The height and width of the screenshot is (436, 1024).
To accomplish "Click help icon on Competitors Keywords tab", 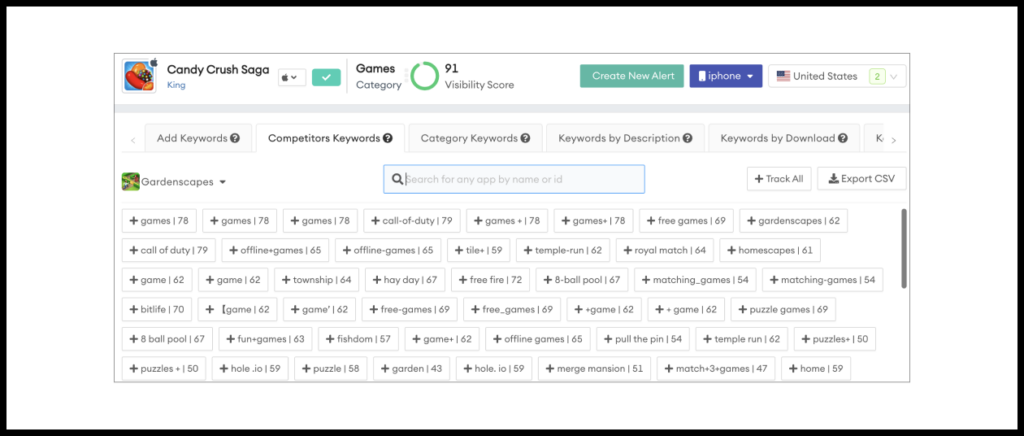I will 387,139.
